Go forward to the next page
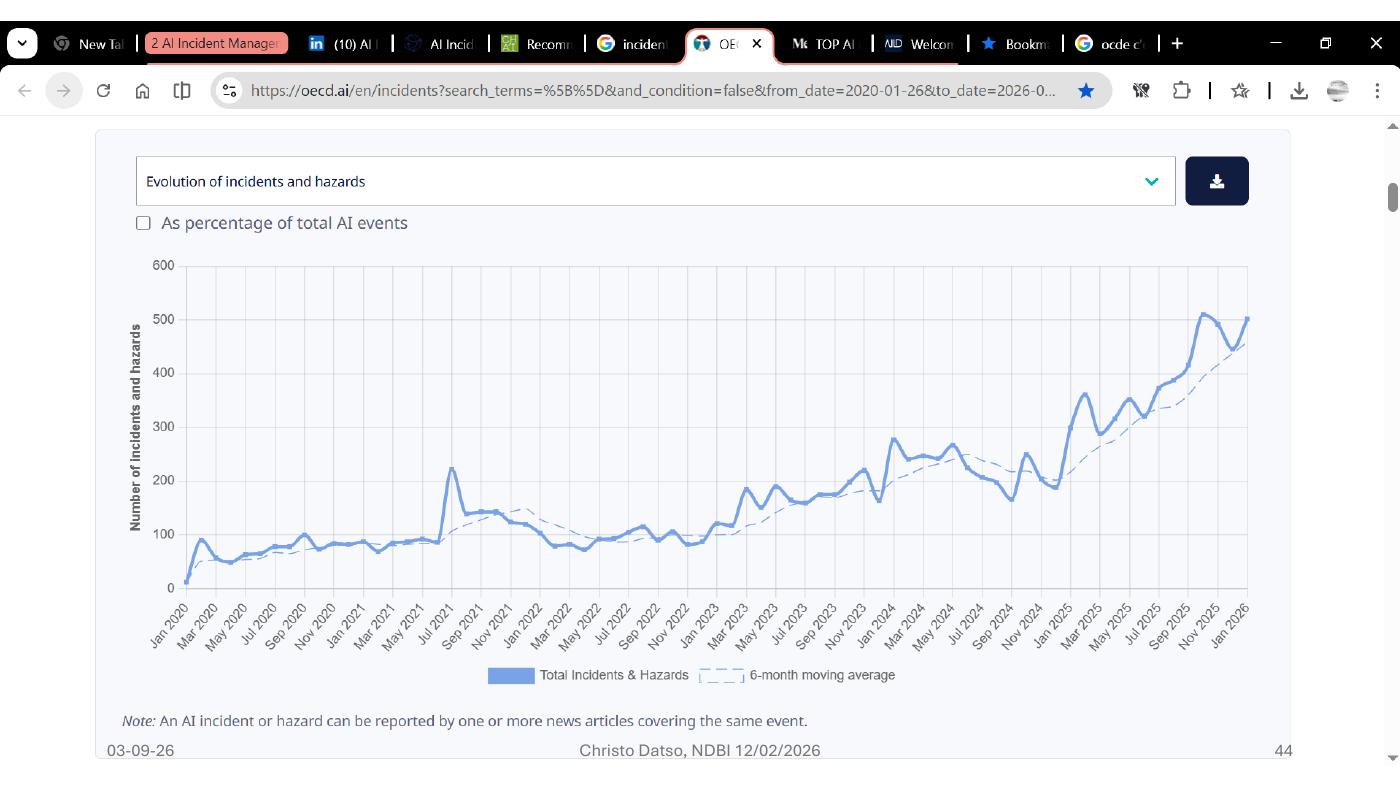 coord(63,91)
